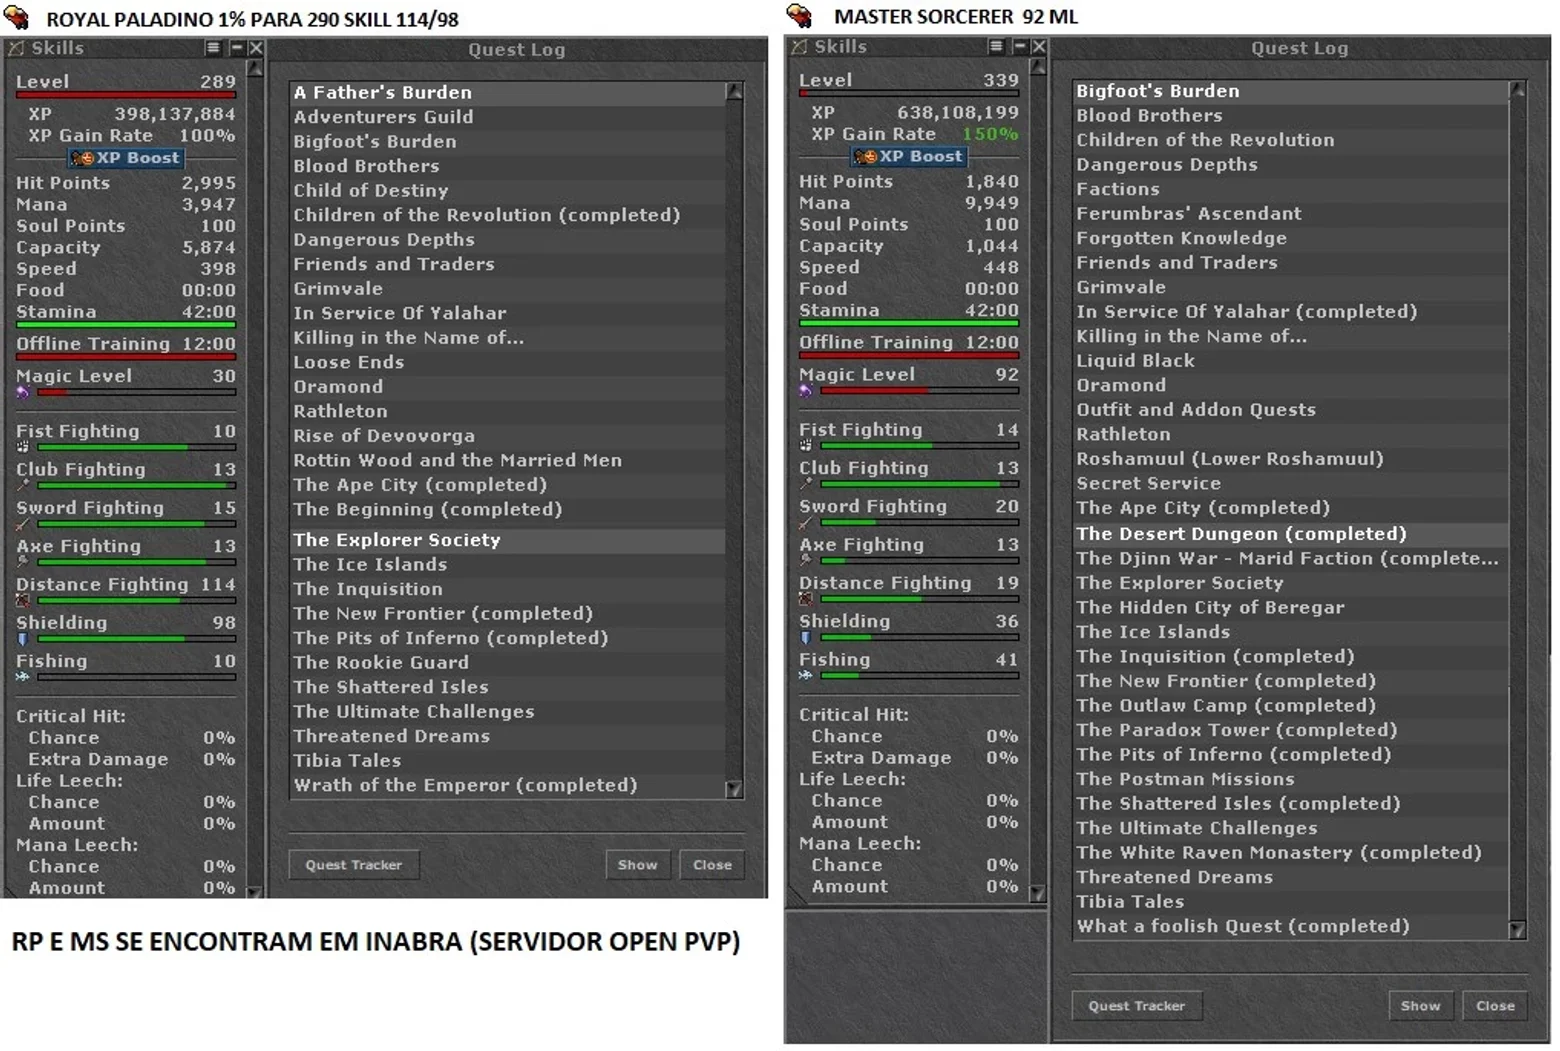
Task: Select "Roshamuul (Lower Roshamuul)" quest
Action: click(1291, 458)
